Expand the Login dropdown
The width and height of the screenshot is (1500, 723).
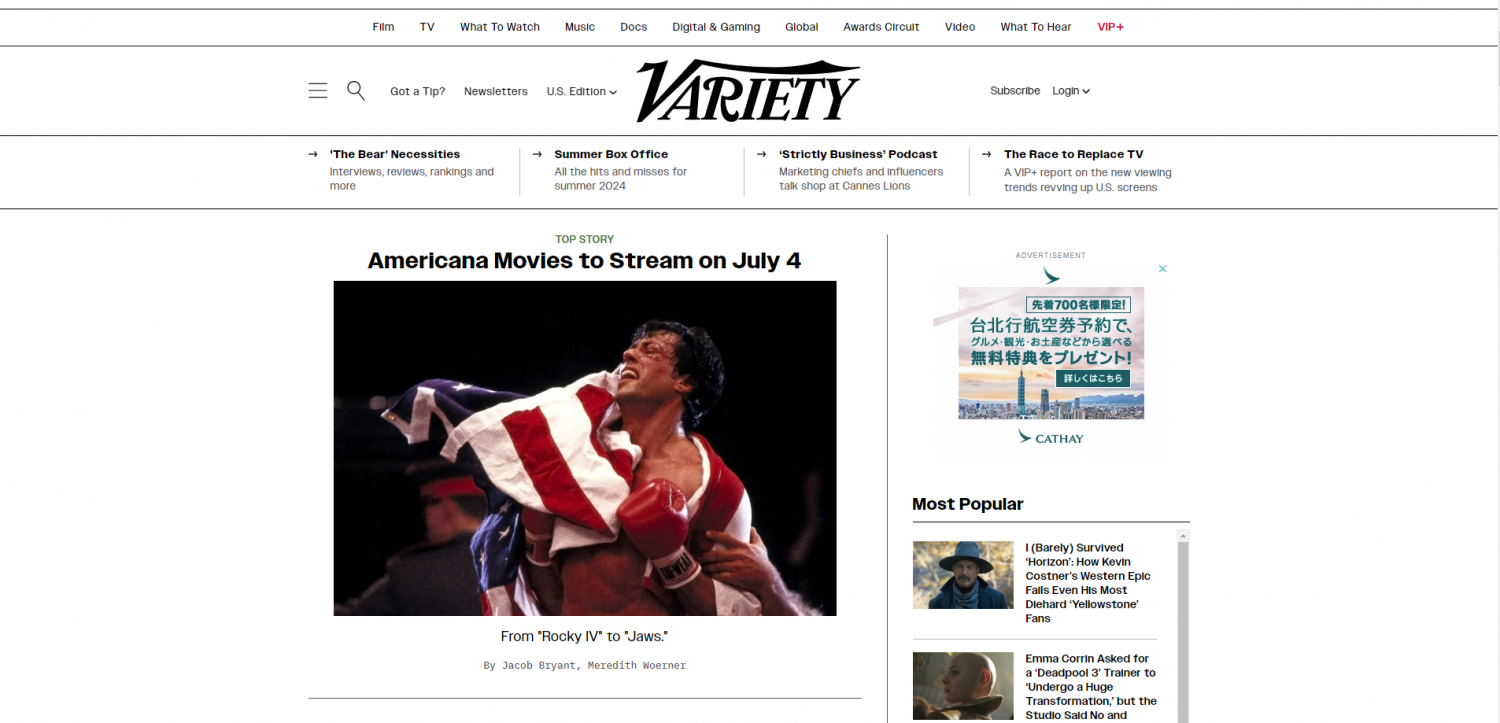coord(1071,91)
